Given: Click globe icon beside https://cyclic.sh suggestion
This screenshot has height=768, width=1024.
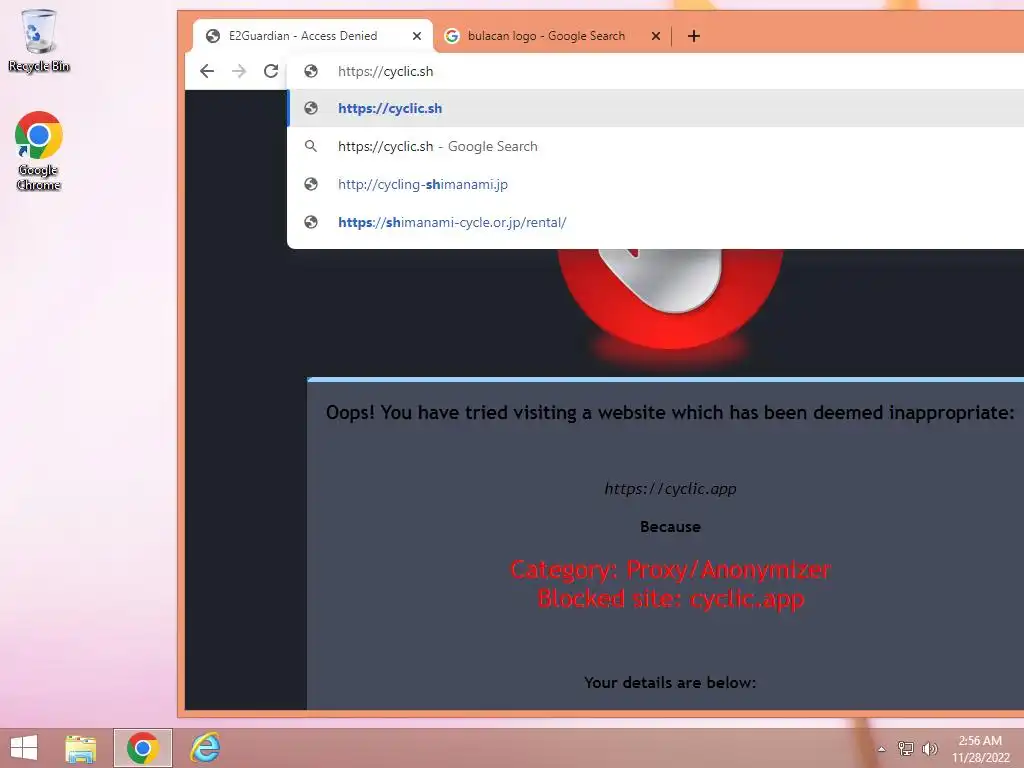Looking at the screenshot, I should click(311, 108).
